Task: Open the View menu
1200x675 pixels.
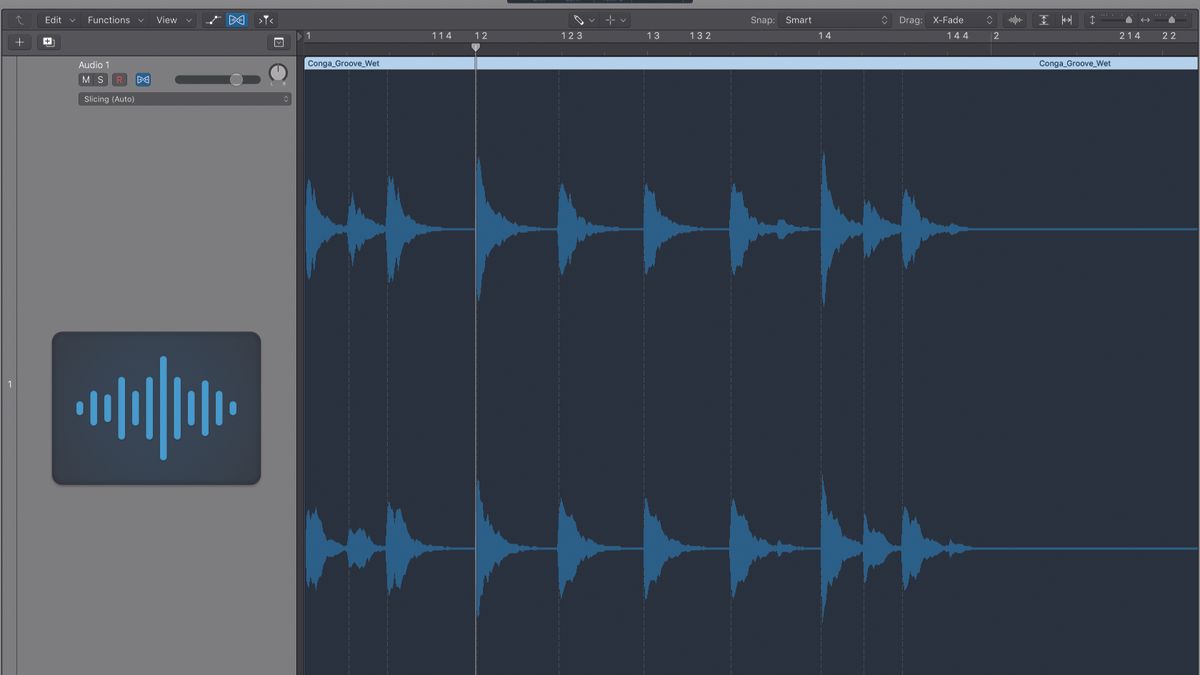Action: 168,19
